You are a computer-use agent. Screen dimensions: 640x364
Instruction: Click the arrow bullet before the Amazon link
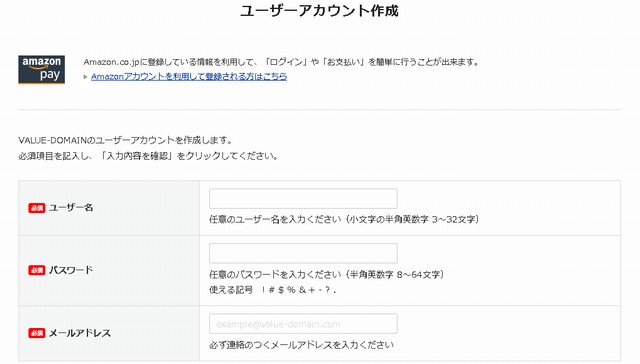pos(85,77)
